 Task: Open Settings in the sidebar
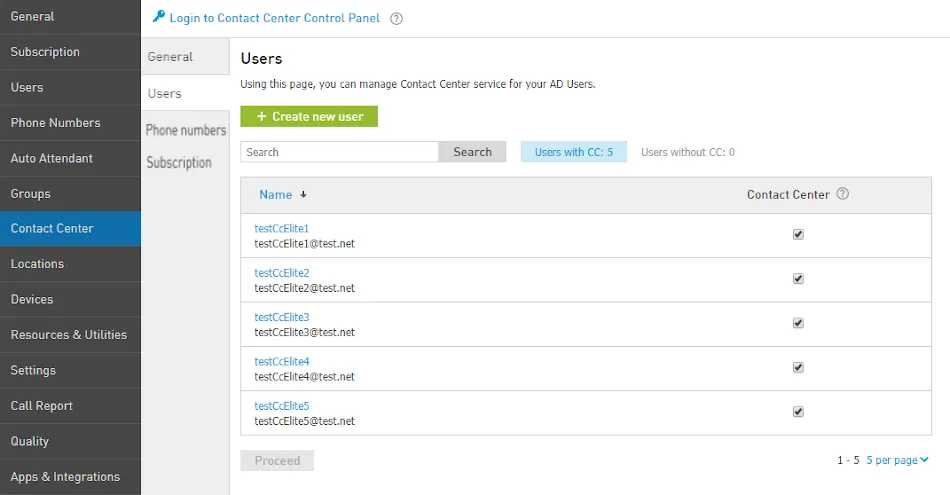coord(70,370)
